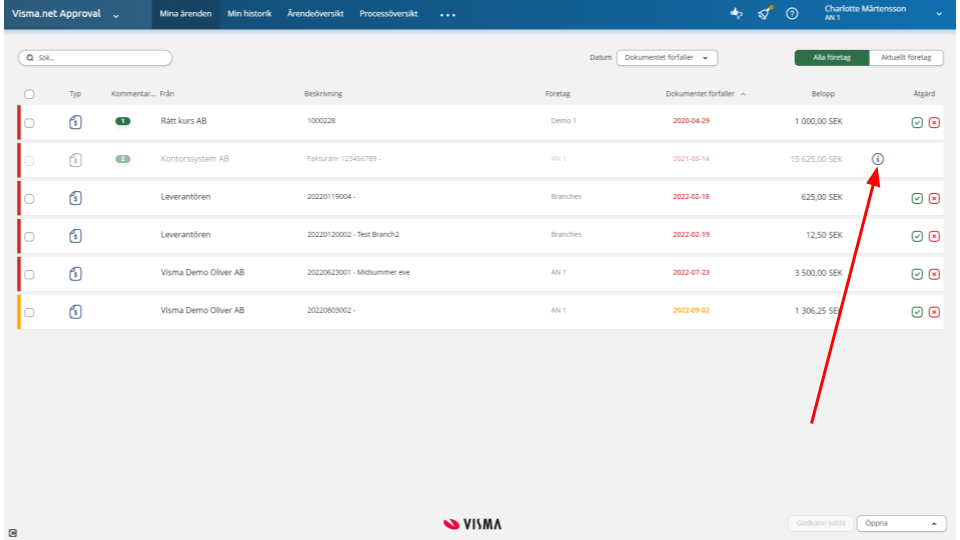Image resolution: width=960 pixels, height=540 pixels.
Task: Reject the 625,00 SEK Leverantören invoice
Action: [934, 198]
